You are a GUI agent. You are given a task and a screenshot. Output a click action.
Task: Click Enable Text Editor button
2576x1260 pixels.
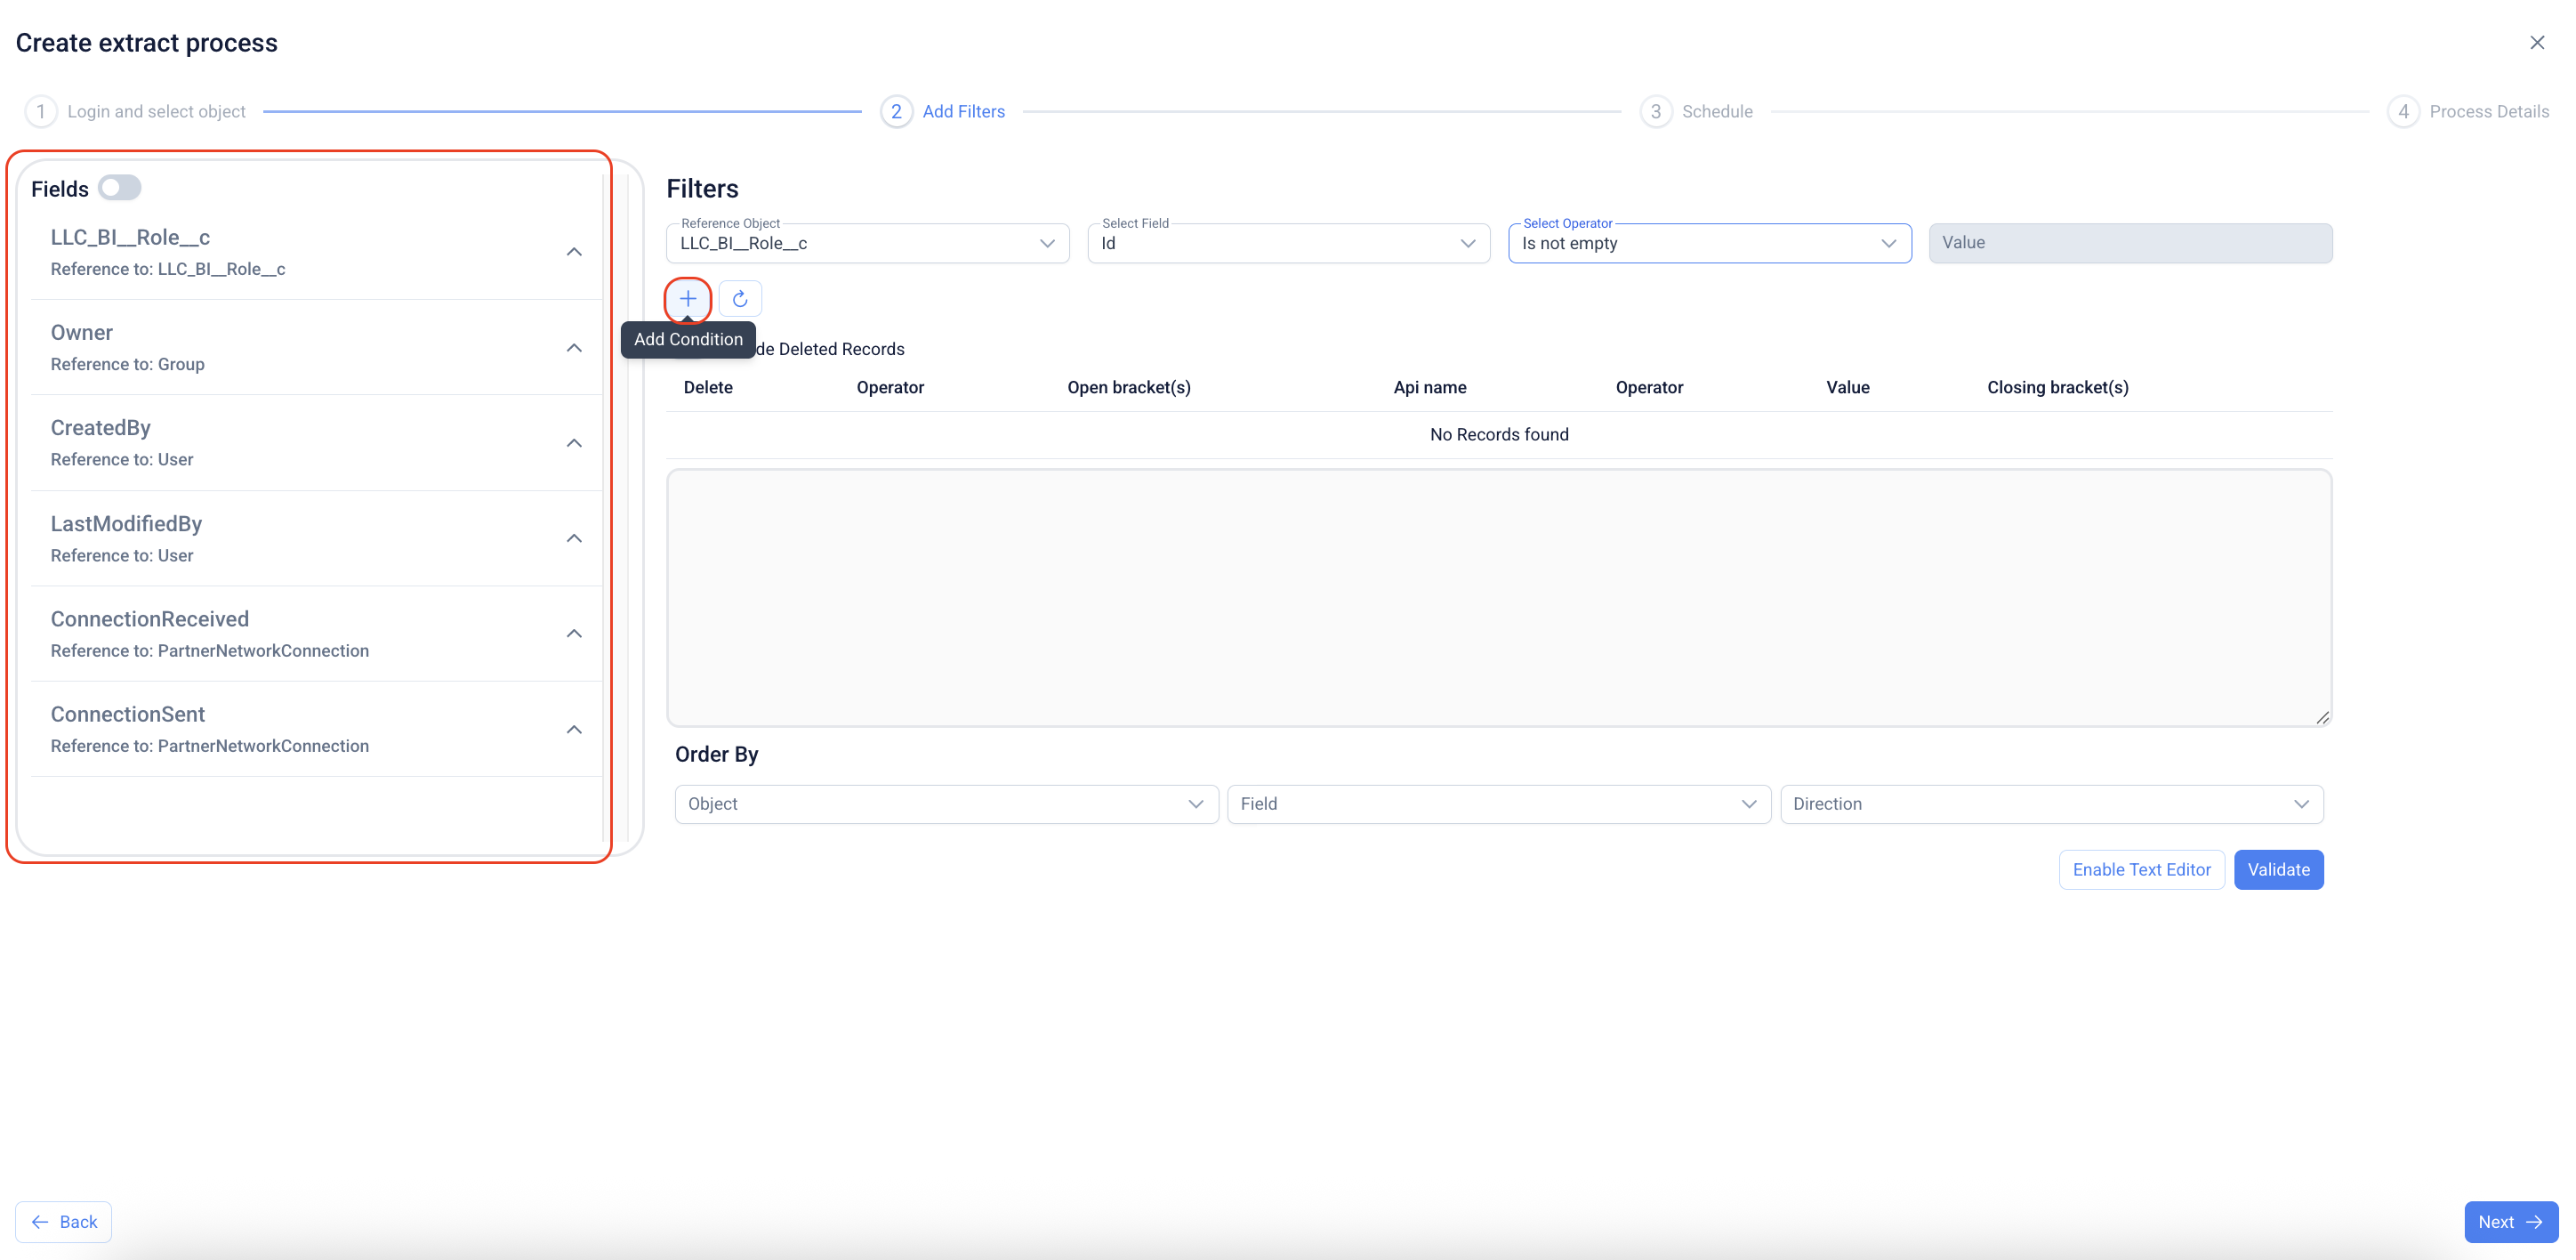pyautogui.click(x=2141, y=869)
